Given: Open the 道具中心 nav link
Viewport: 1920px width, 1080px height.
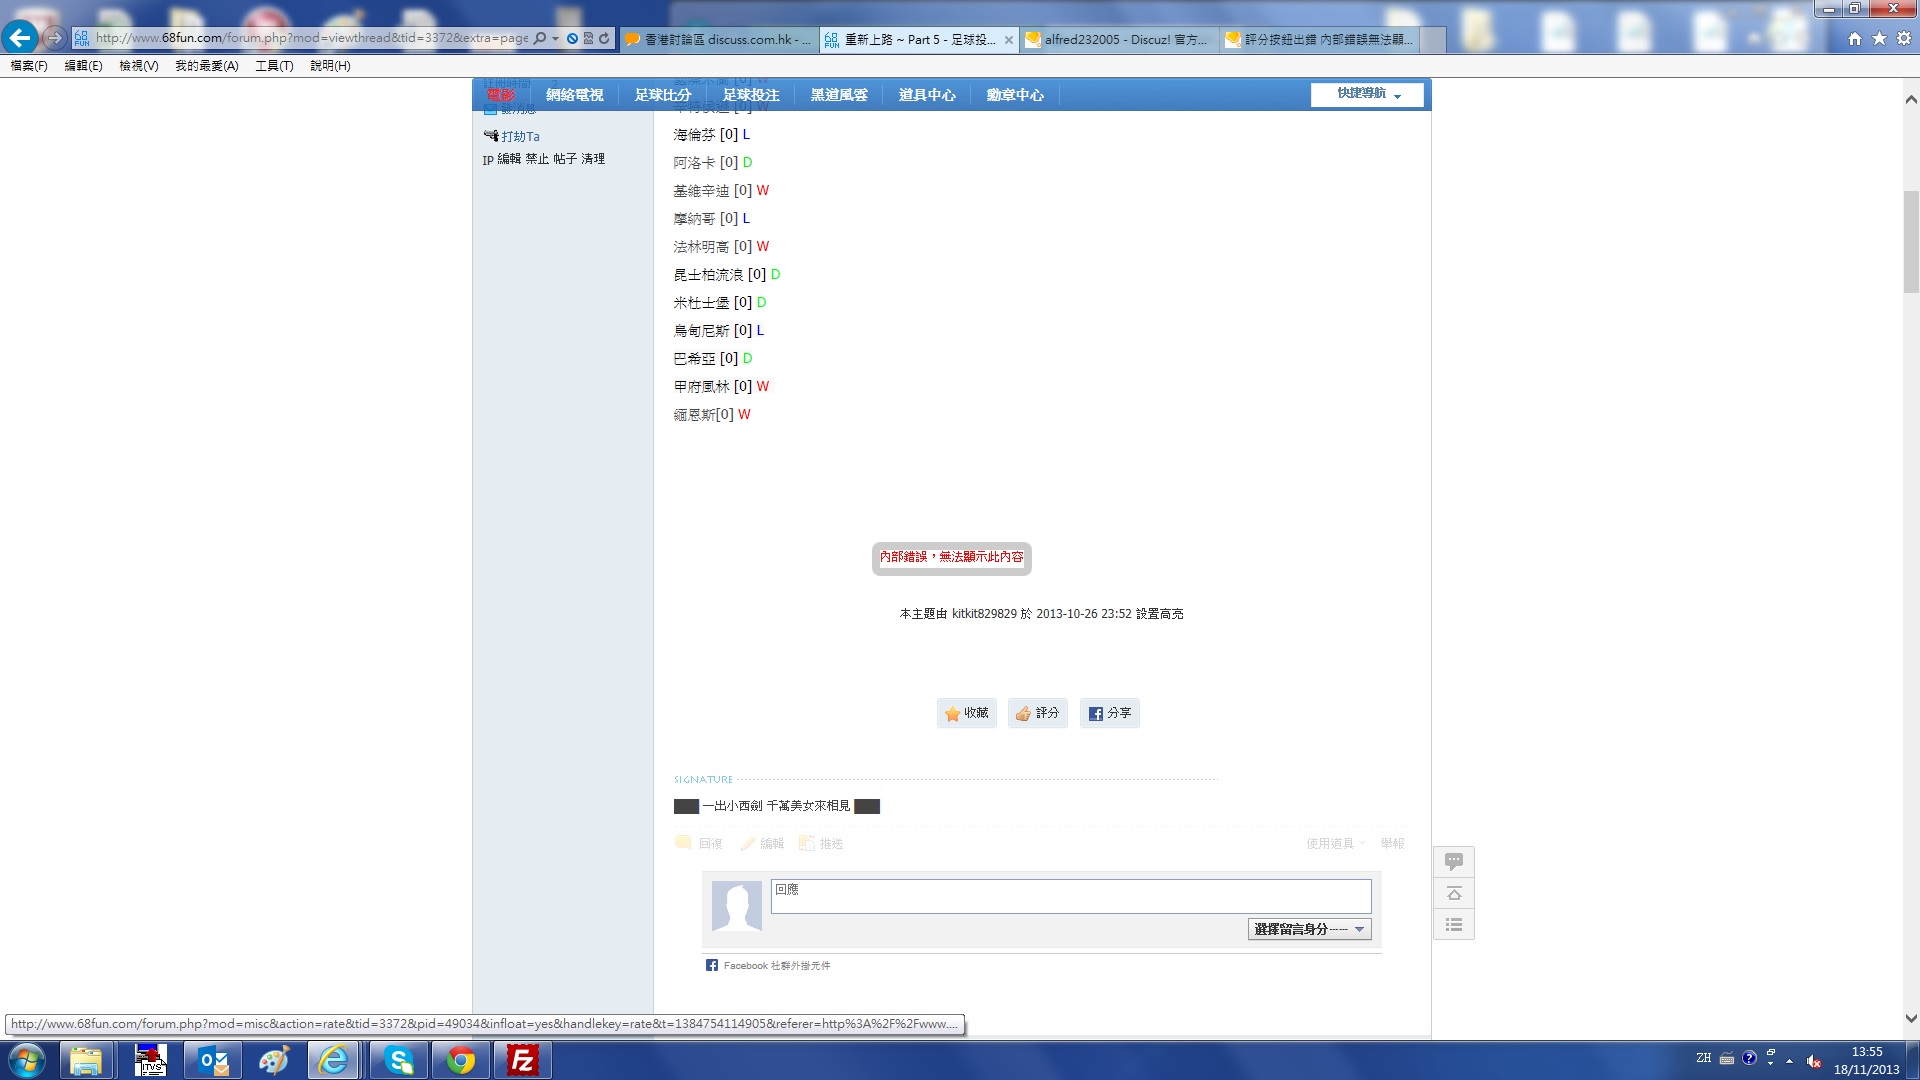Looking at the screenshot, I should click(927, 95).
